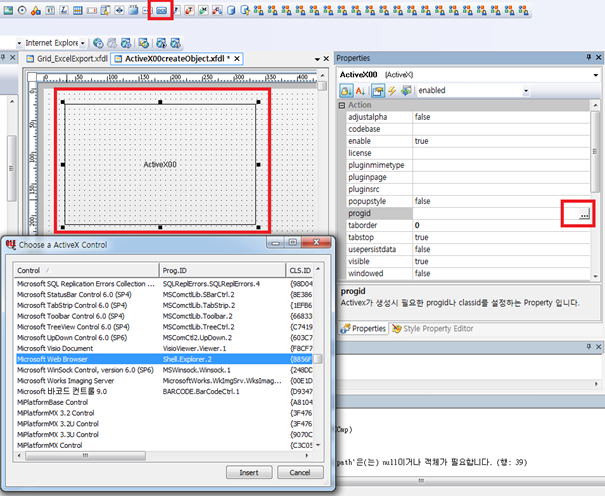The height and width of the screenshot is (496, 605).
Task: Click the lightning bolt events icon
Action: [391, 90]
